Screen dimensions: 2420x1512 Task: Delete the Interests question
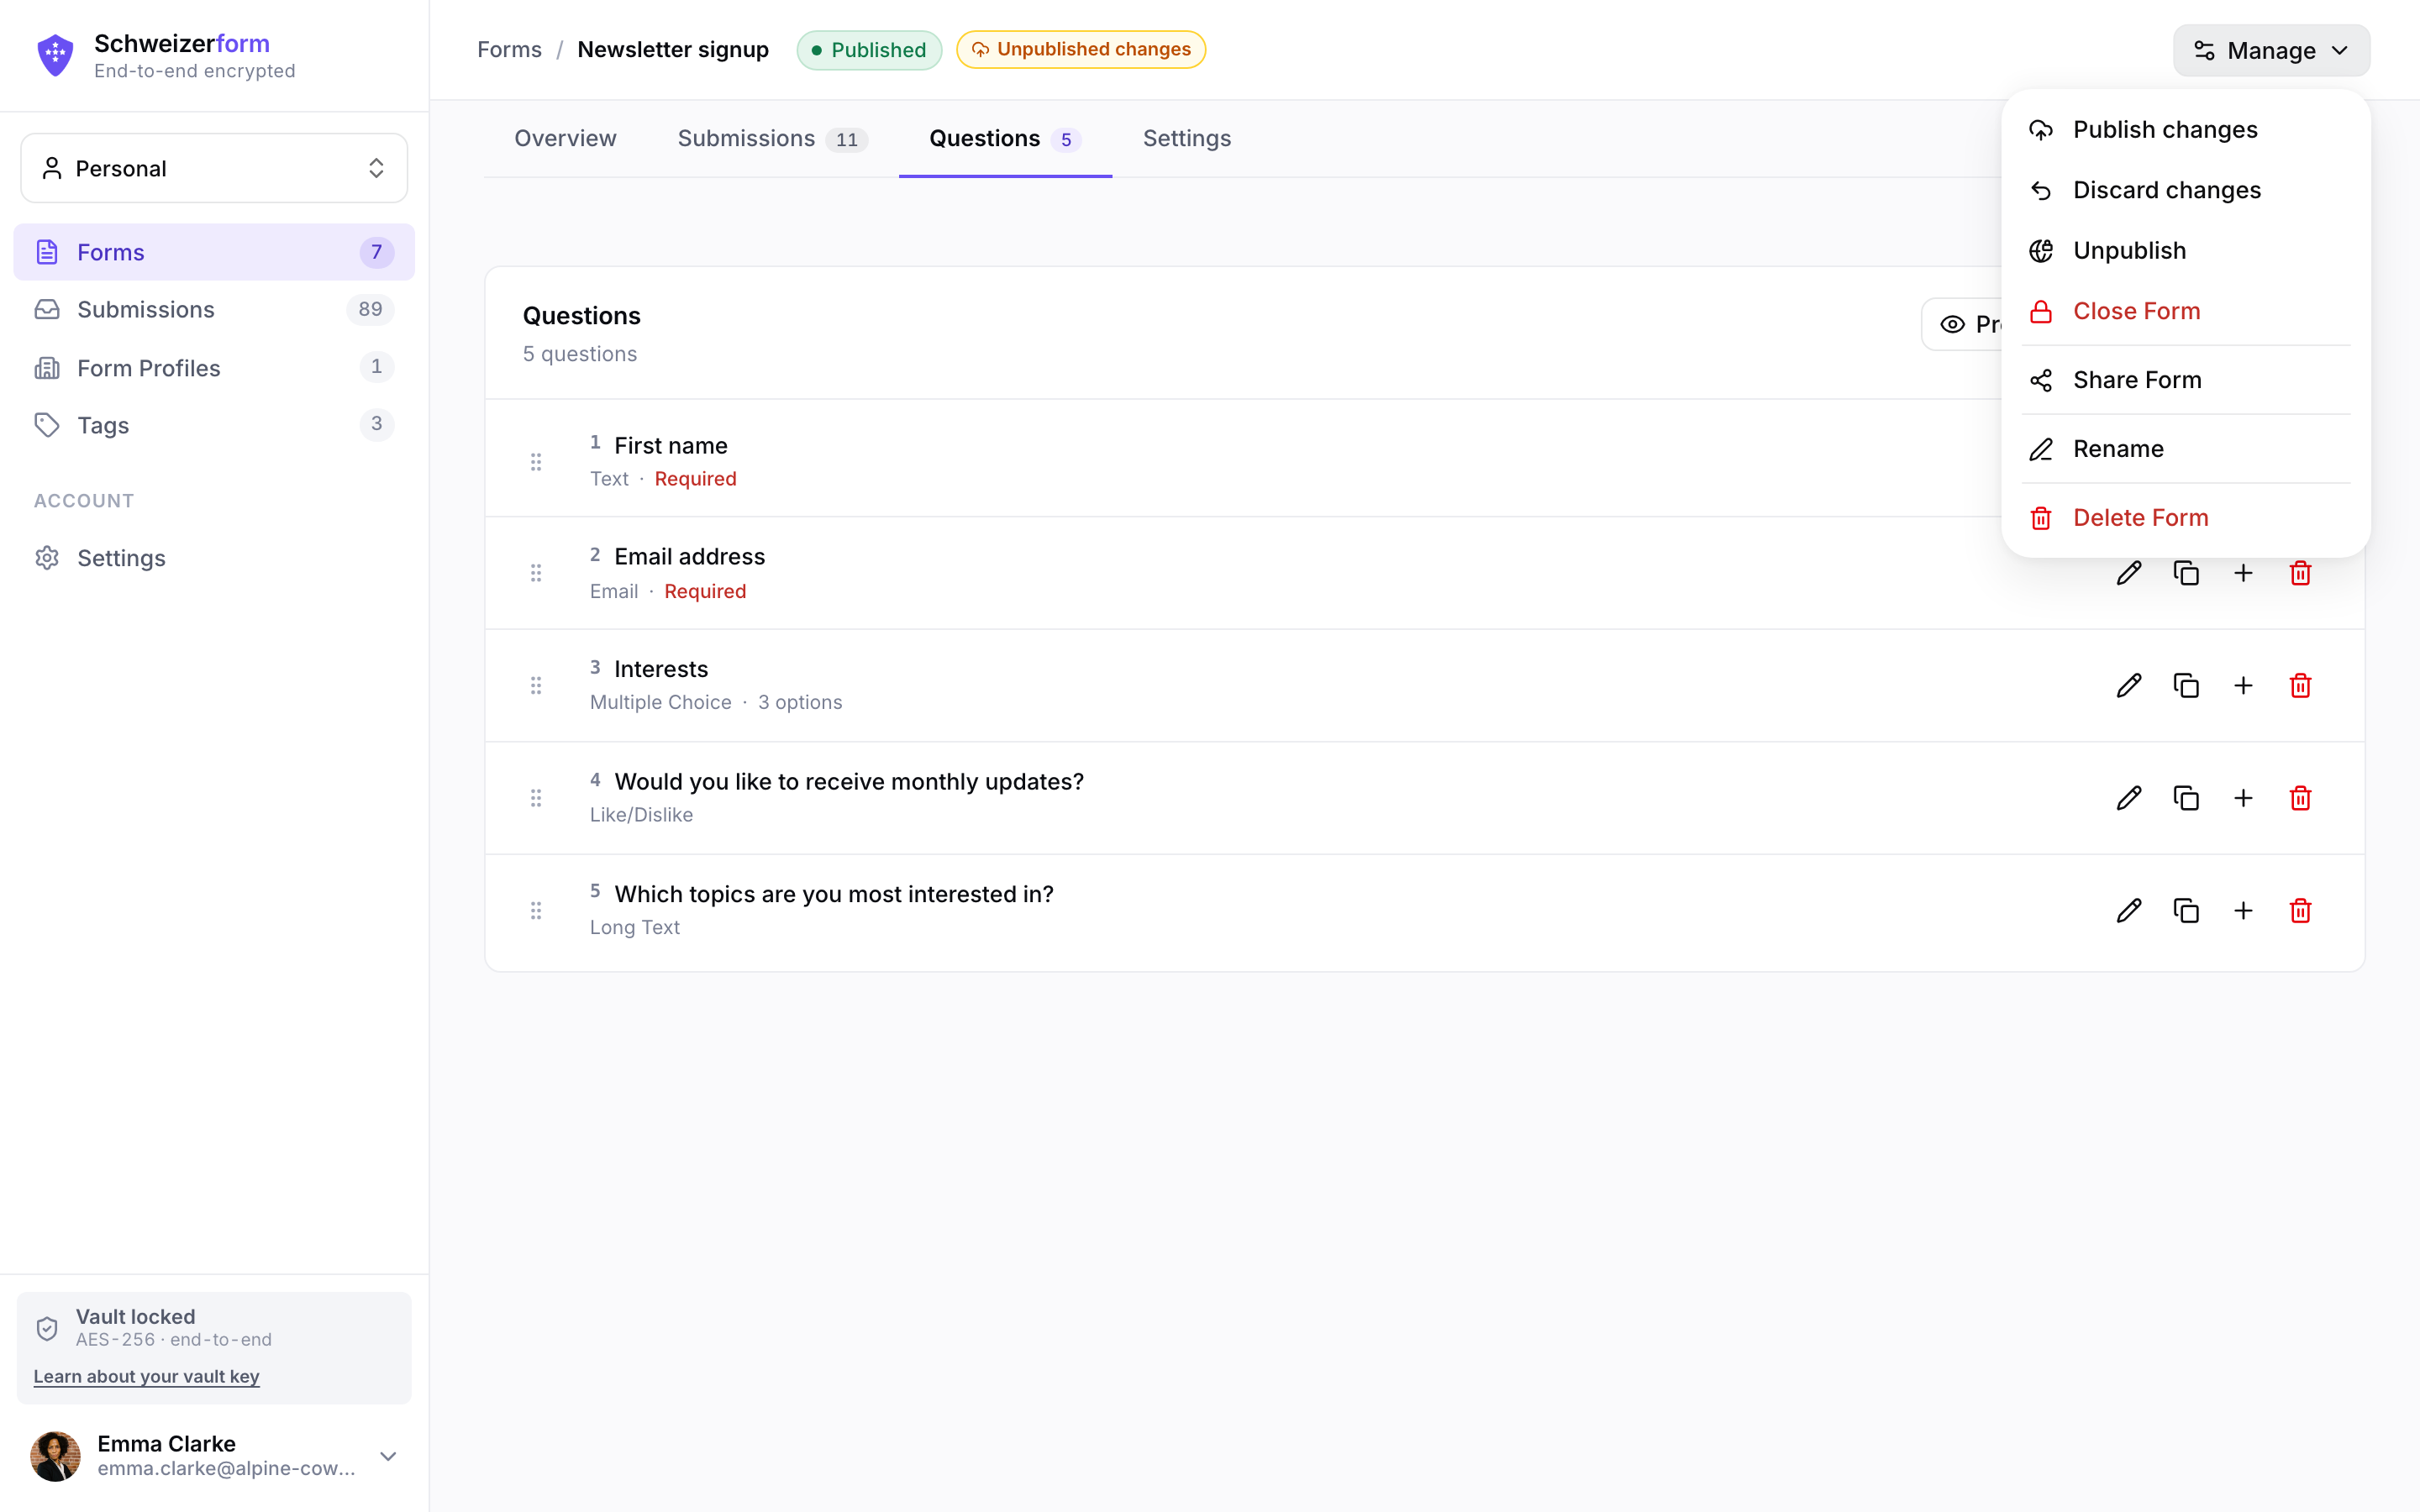coord(2300,685)
